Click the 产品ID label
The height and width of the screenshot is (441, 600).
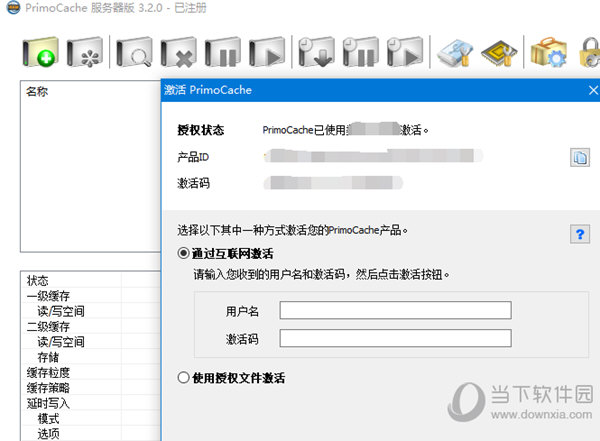pos(193,157)
